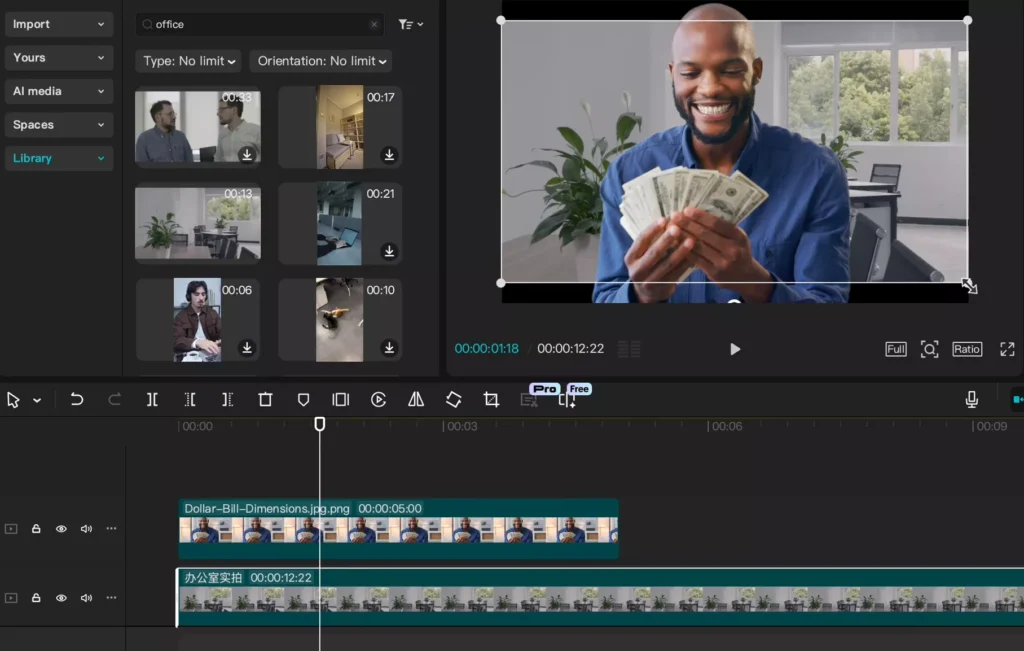The width and height of the screenshot is (1024, 651).
Task: Play the preview video
Action: pyautogui.click(x=735, y=349)
